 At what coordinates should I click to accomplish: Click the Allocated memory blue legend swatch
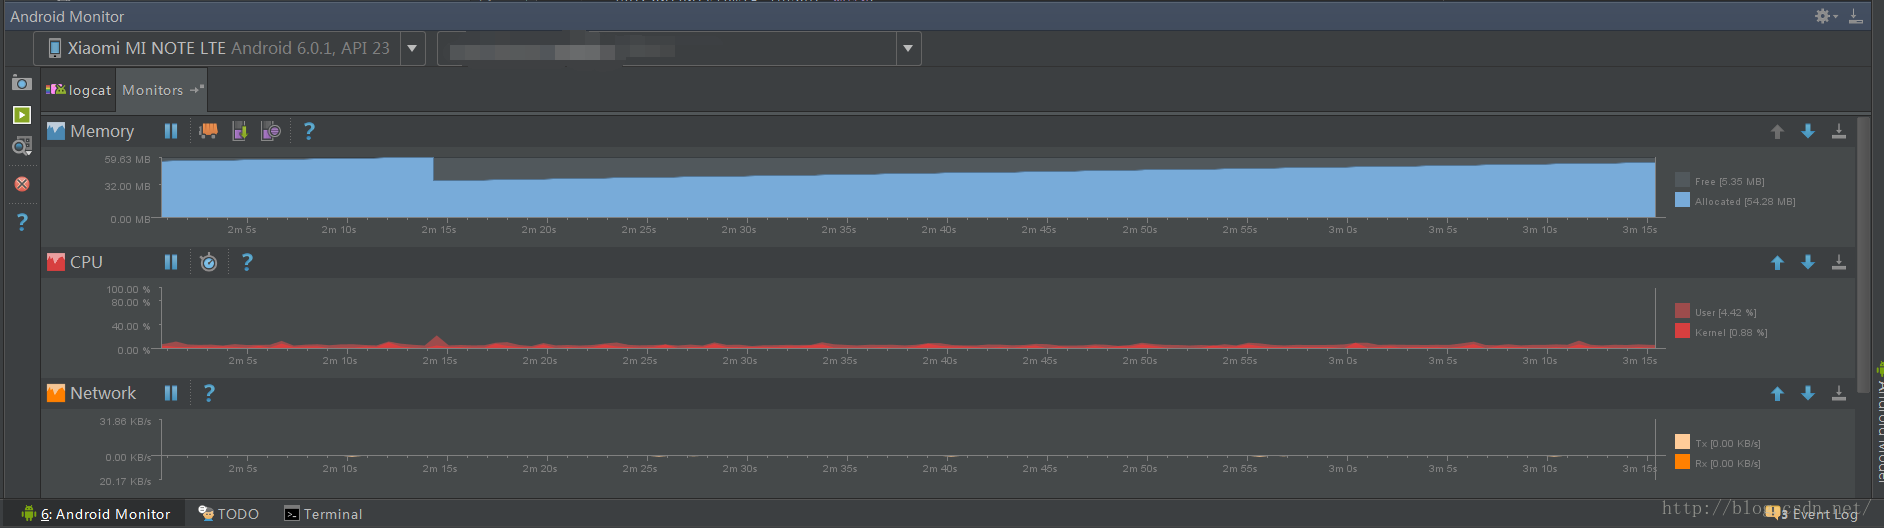click(1682, 200)
